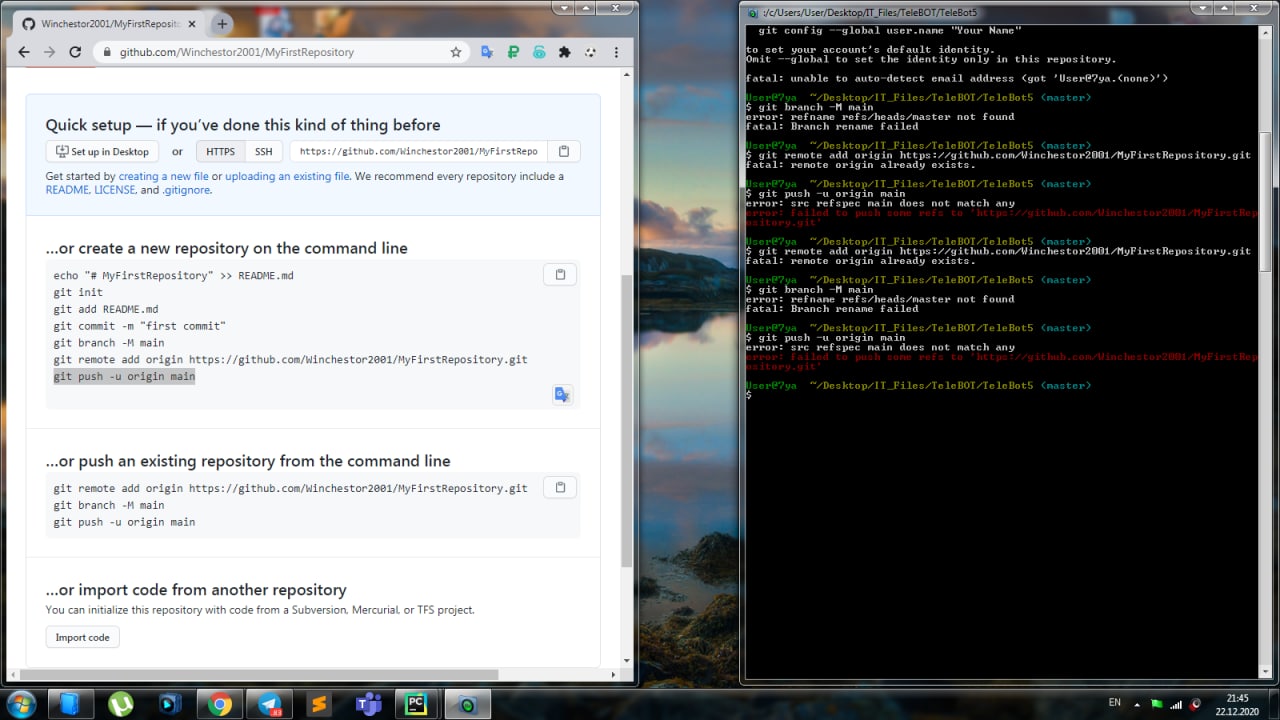Open the teal spiral extension icon
Image resolution: width=1280 pixels, height=720 pixels.
coord(539,52)
